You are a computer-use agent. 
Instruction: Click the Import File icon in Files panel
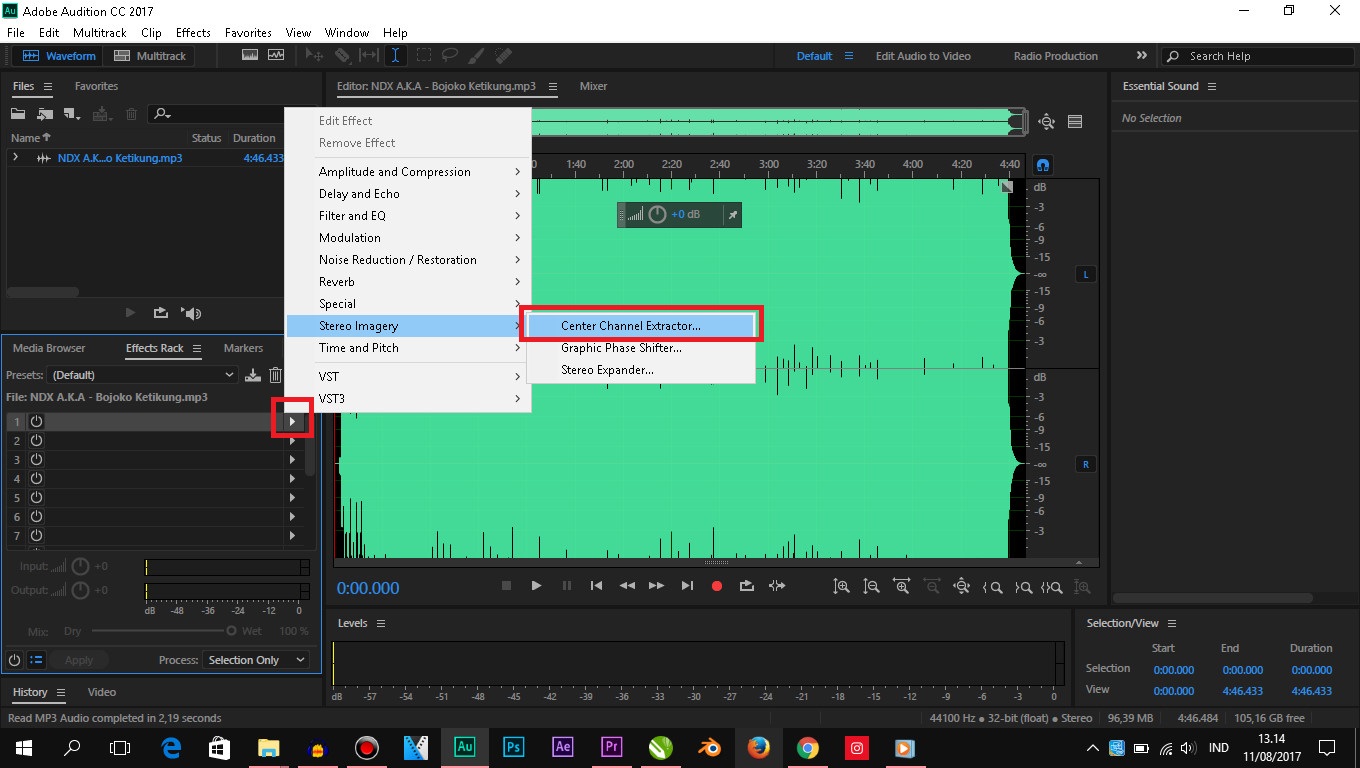click(x=45, y=115)
